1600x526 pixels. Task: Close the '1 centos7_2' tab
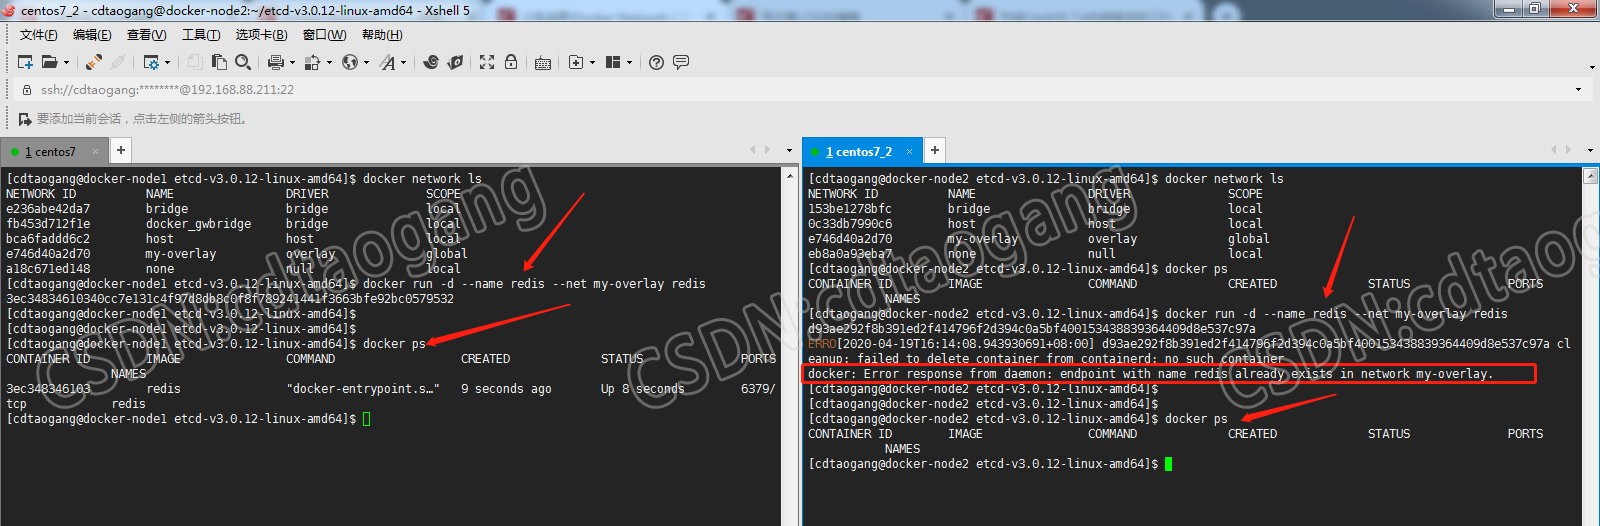pos(910,152)
